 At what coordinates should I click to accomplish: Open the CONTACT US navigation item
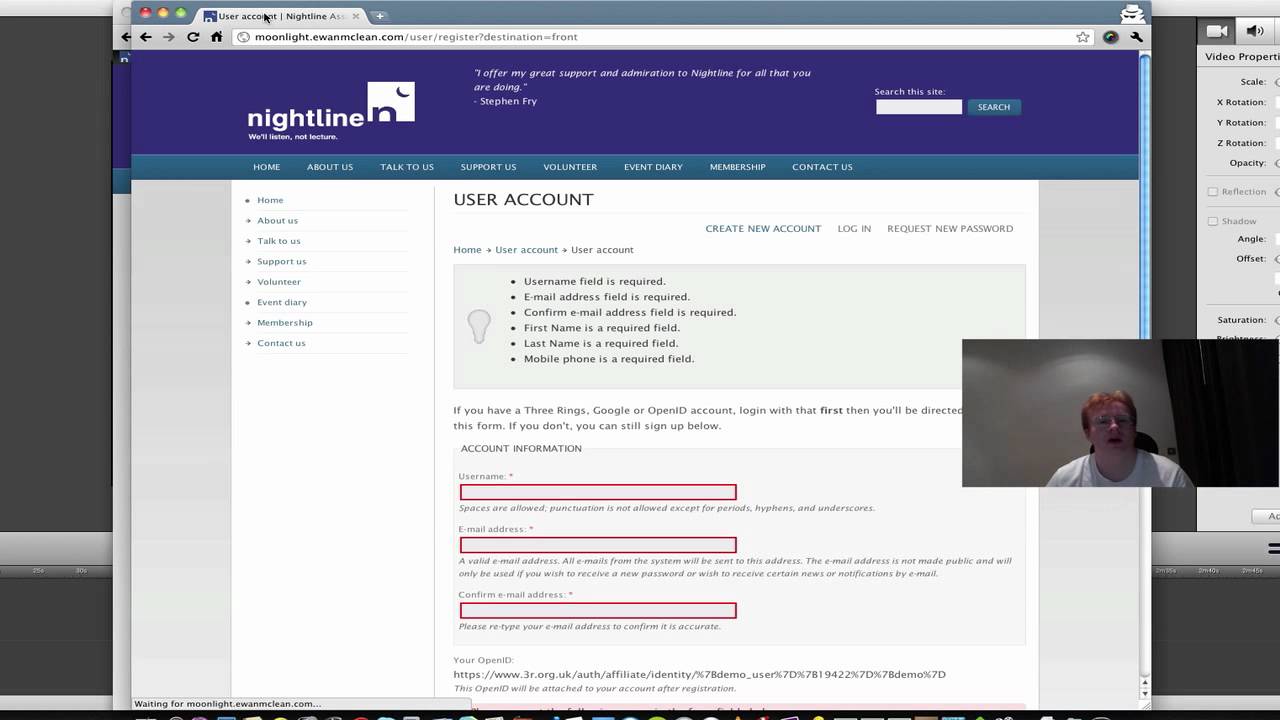pyautogui.click(x=822, y=167)
